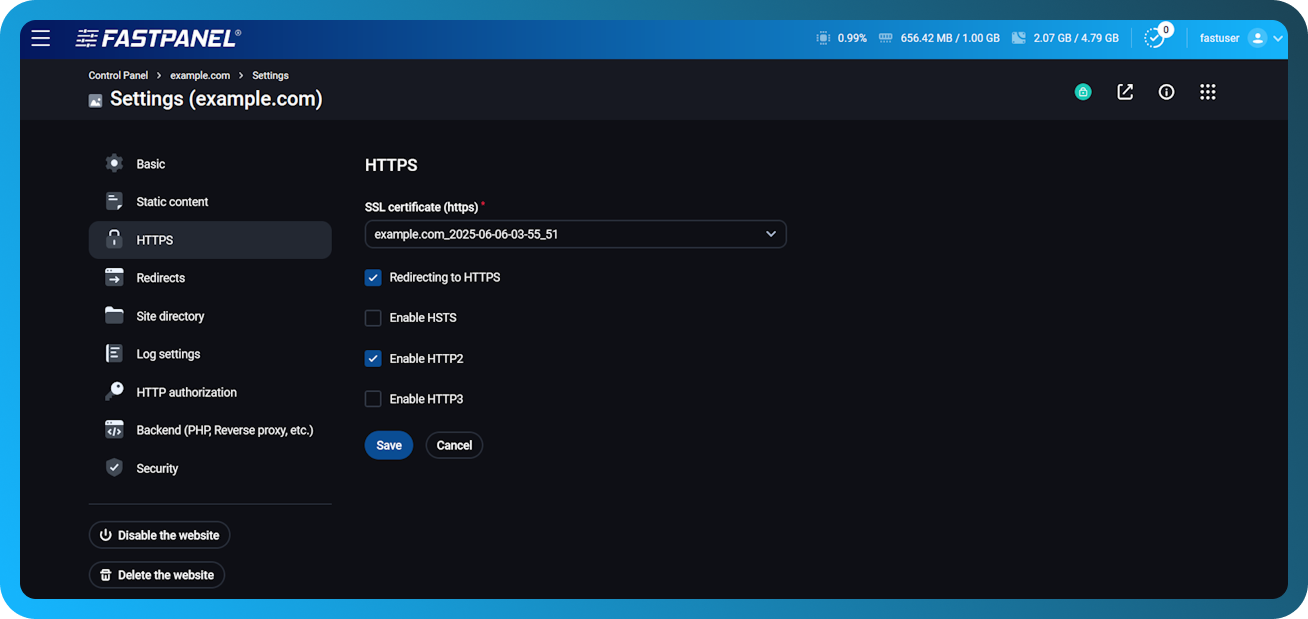Click the FASTPANEL logo
The height and width of the screenshot is (619, 1308).
tap(158, 37)
